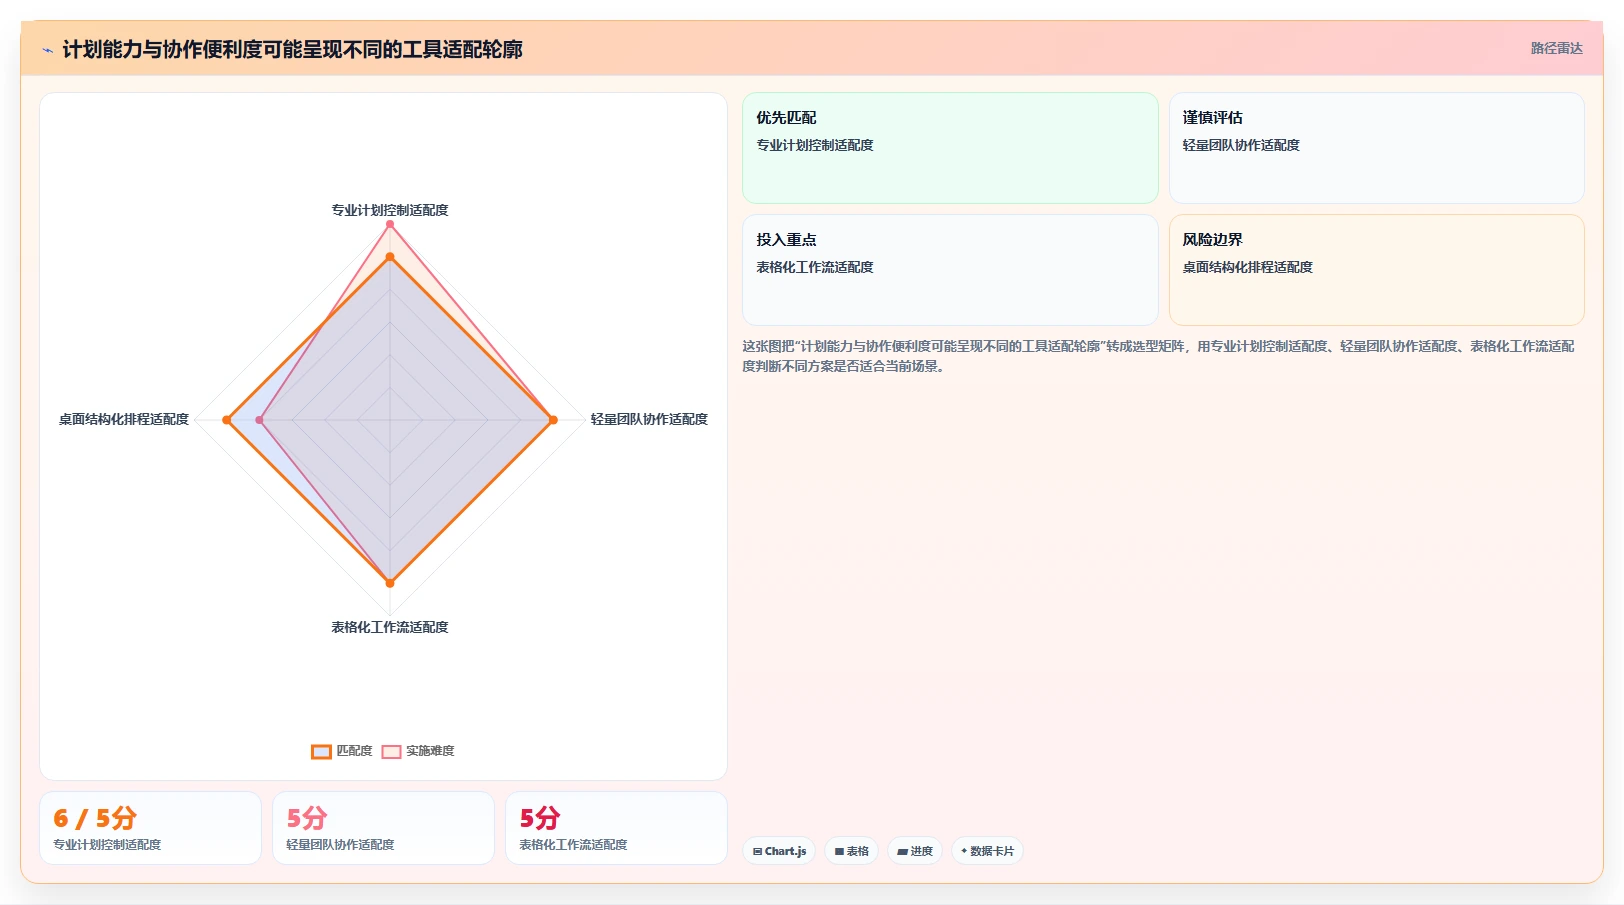Click the small icon before the page title
Viewport: 1624px width, 905px height.
click(47, 50)
